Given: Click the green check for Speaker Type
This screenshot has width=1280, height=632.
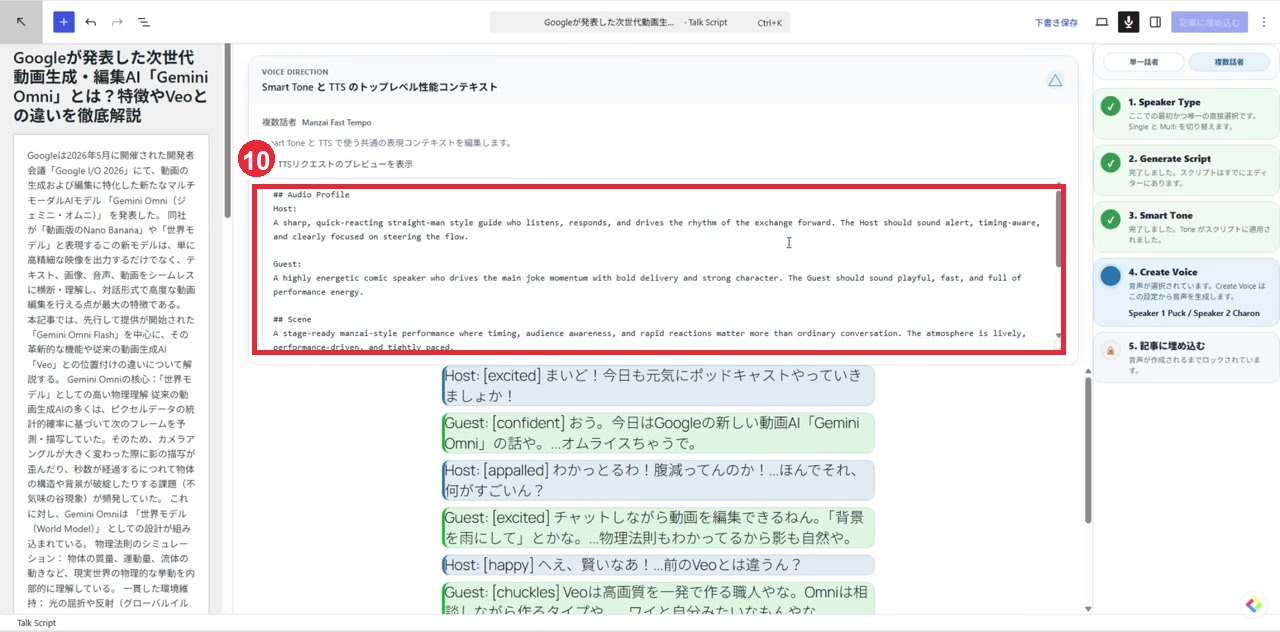Looking at the screenshot, I should [1110, 106].
